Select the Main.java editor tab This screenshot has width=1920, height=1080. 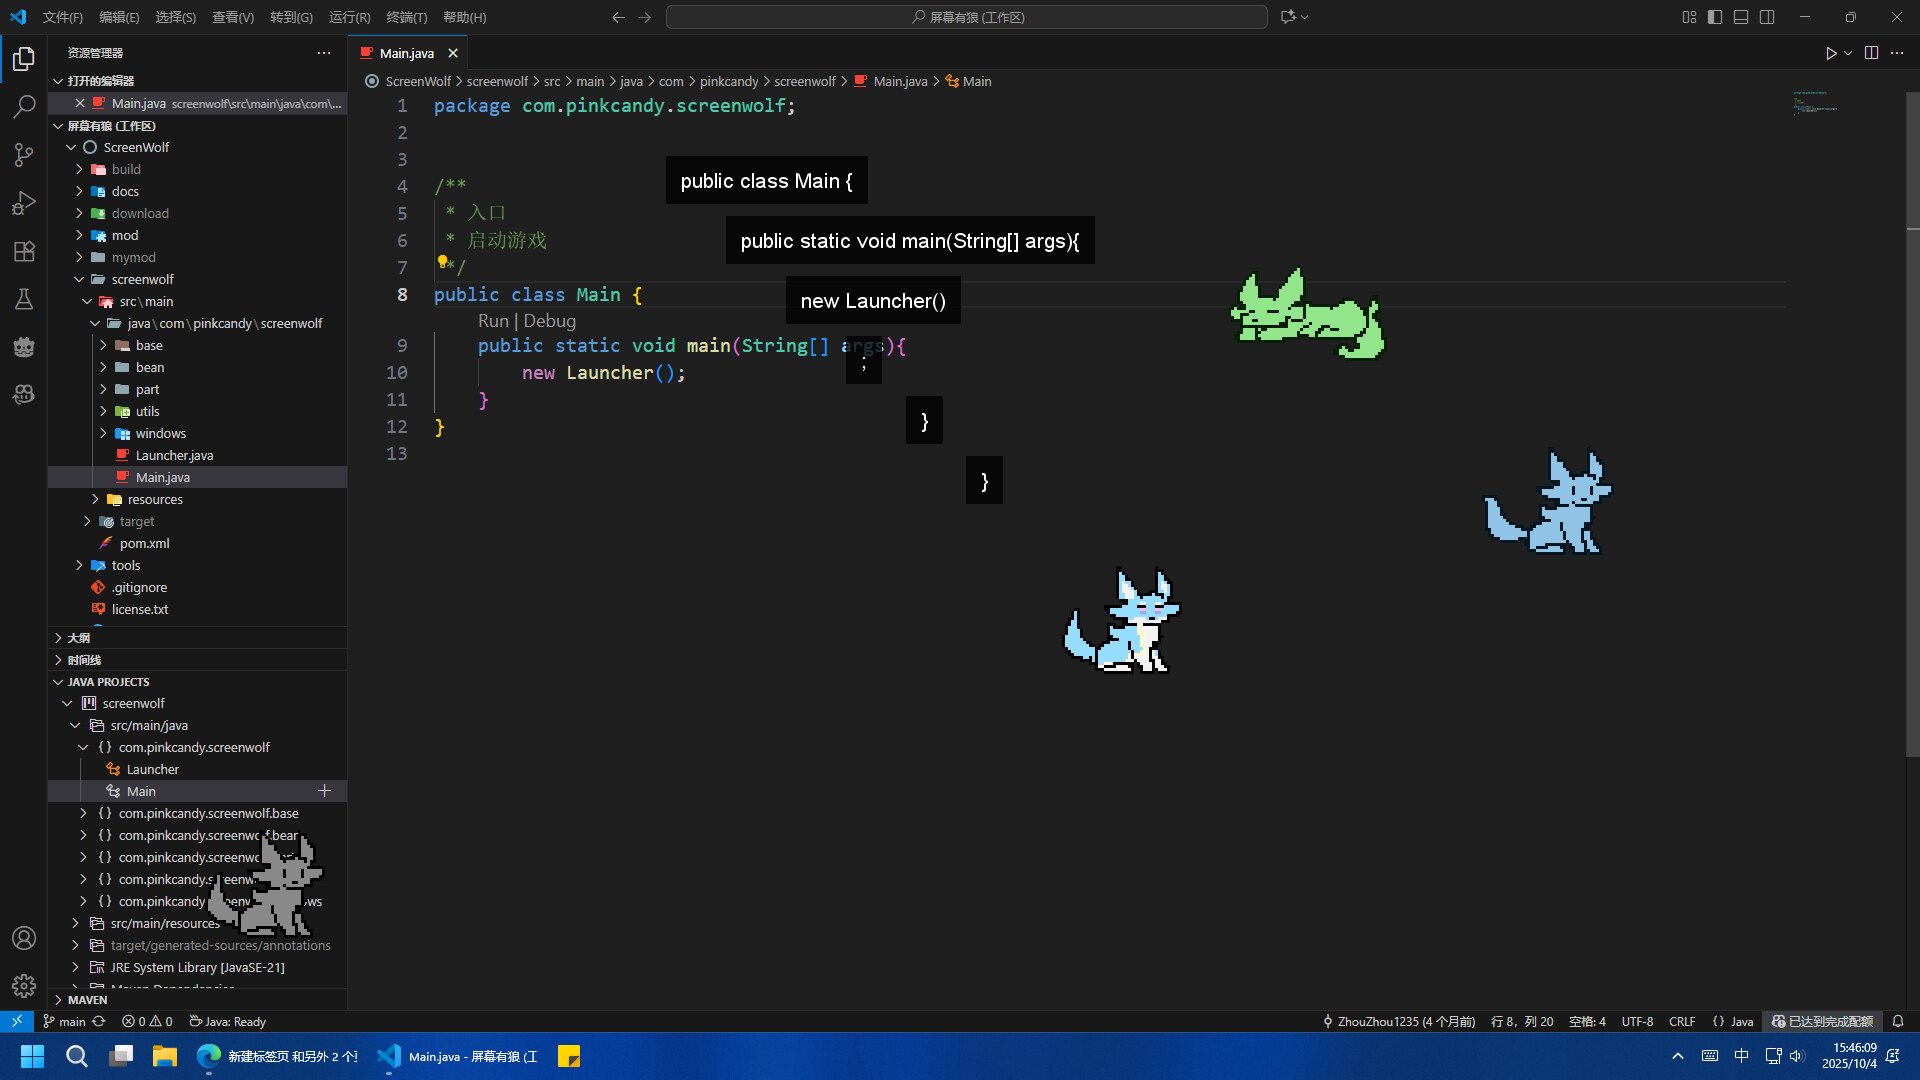click(405, 52)
